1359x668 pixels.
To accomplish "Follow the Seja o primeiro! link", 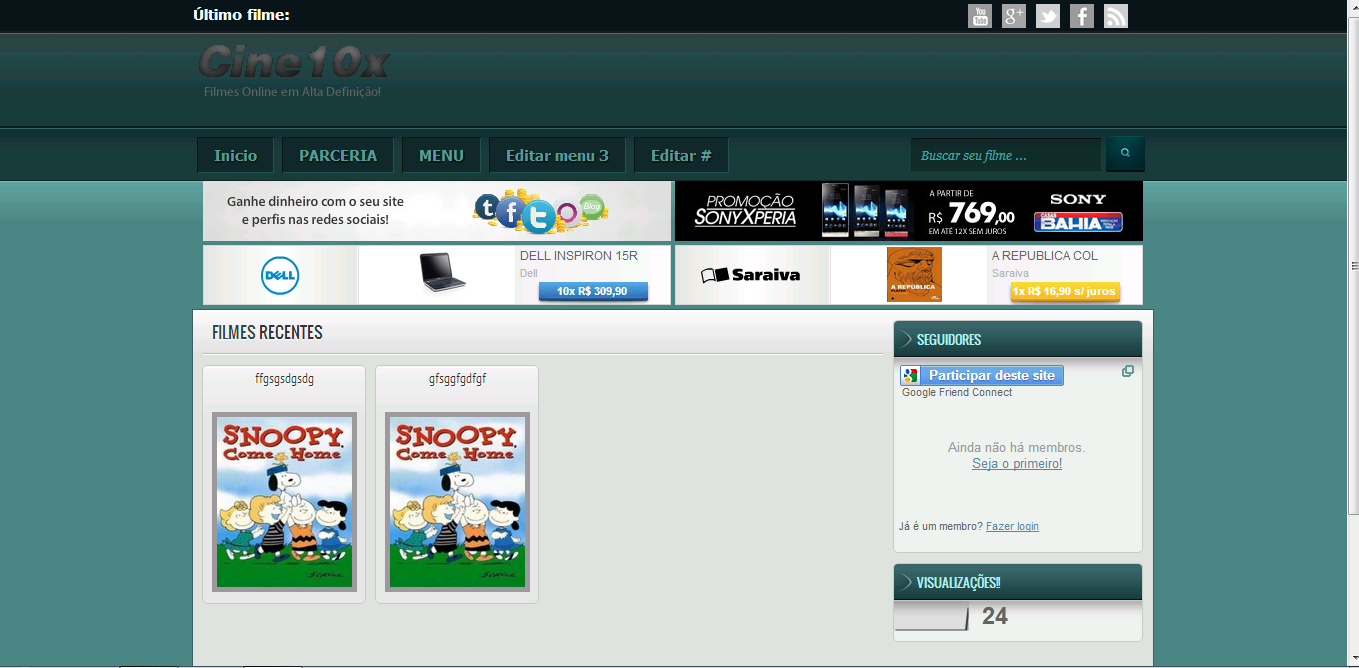I will point(1017,464).
